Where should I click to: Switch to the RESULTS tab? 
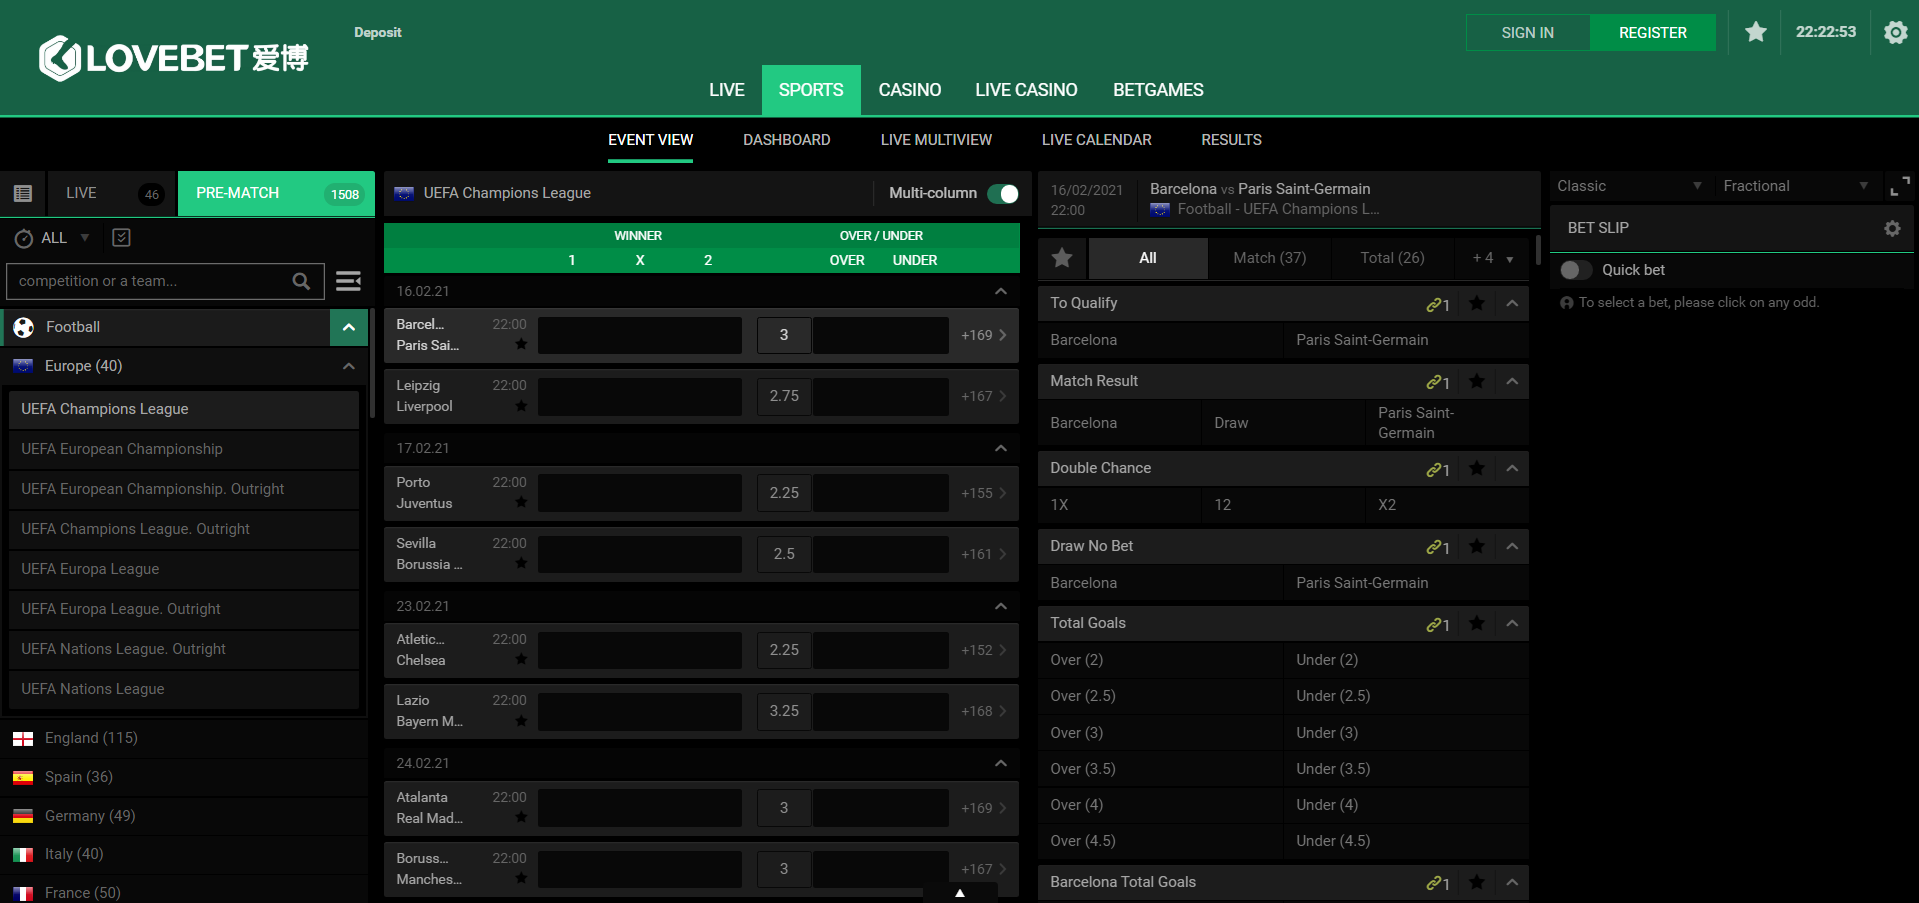click(x=1231, y=140)
